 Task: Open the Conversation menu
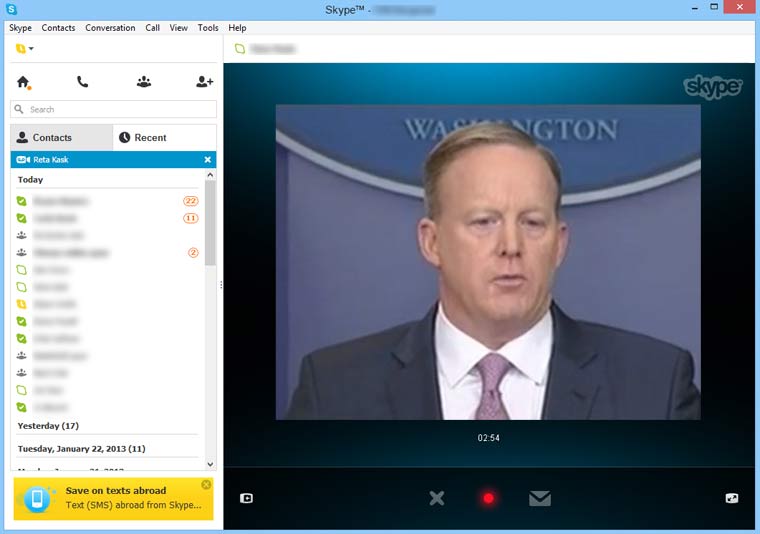pos(110,28)
